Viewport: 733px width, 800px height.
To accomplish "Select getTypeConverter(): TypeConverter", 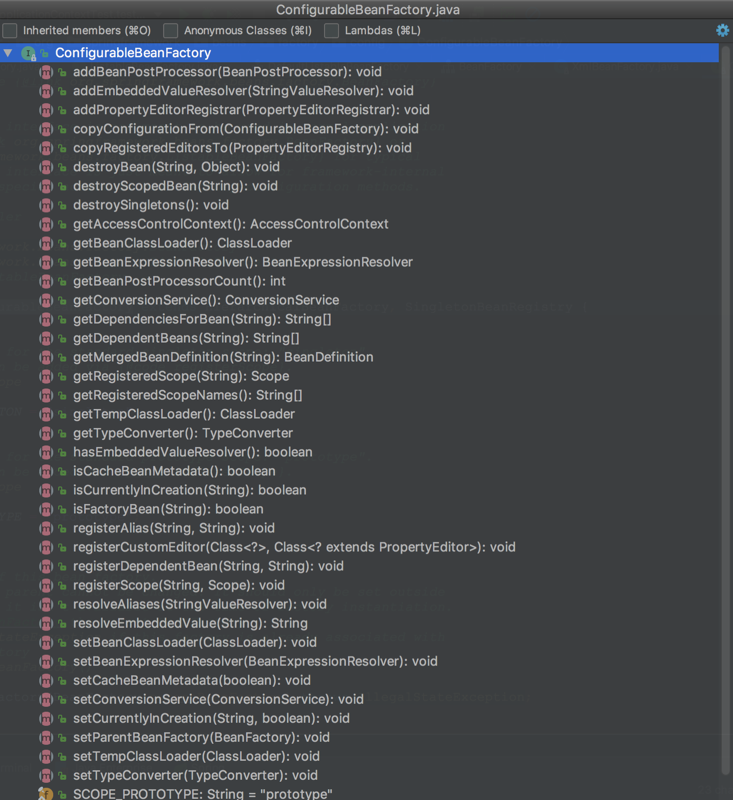I will tap(183, 433).
